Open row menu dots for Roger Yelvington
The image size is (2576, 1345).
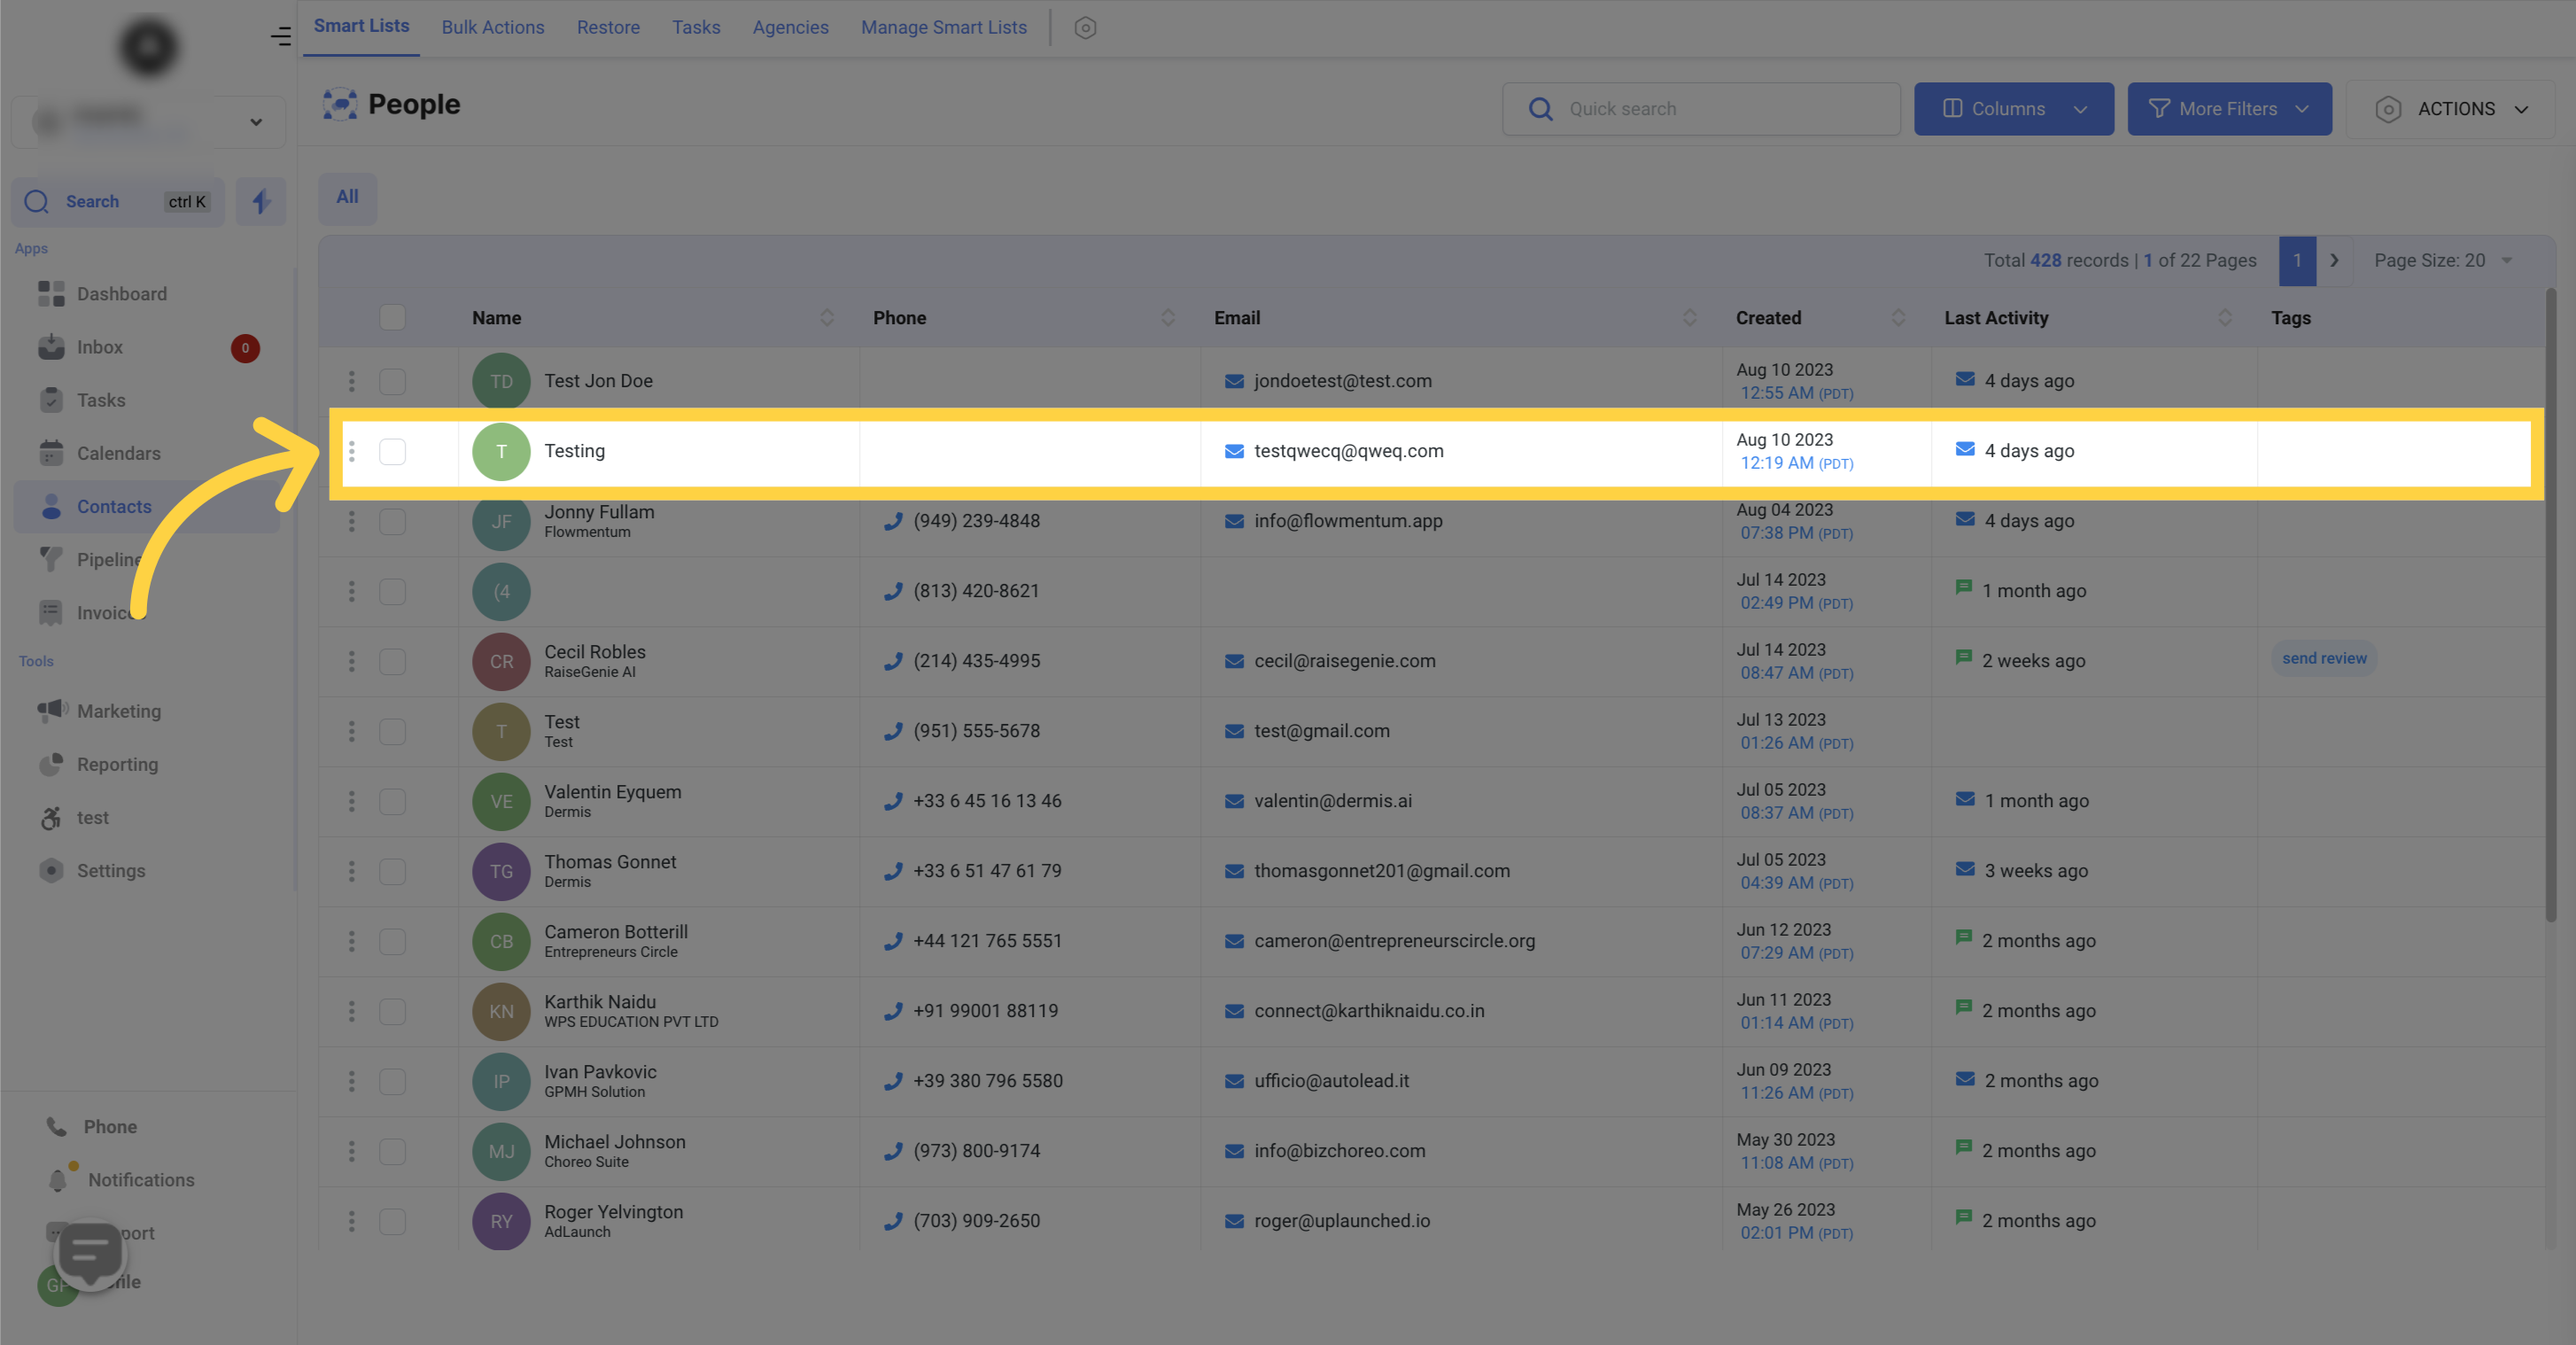[351, 1221]
